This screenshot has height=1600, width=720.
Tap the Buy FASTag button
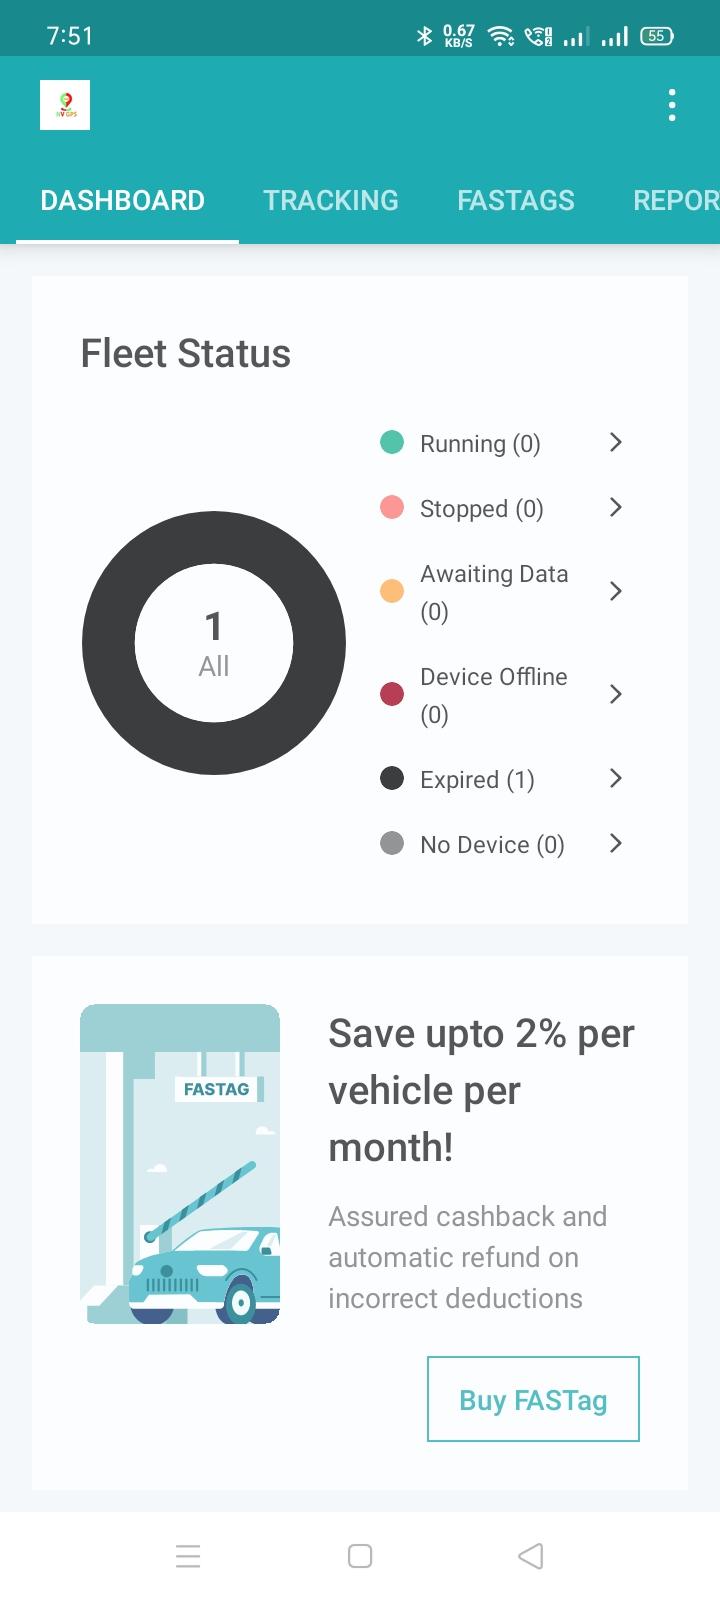533,1399
